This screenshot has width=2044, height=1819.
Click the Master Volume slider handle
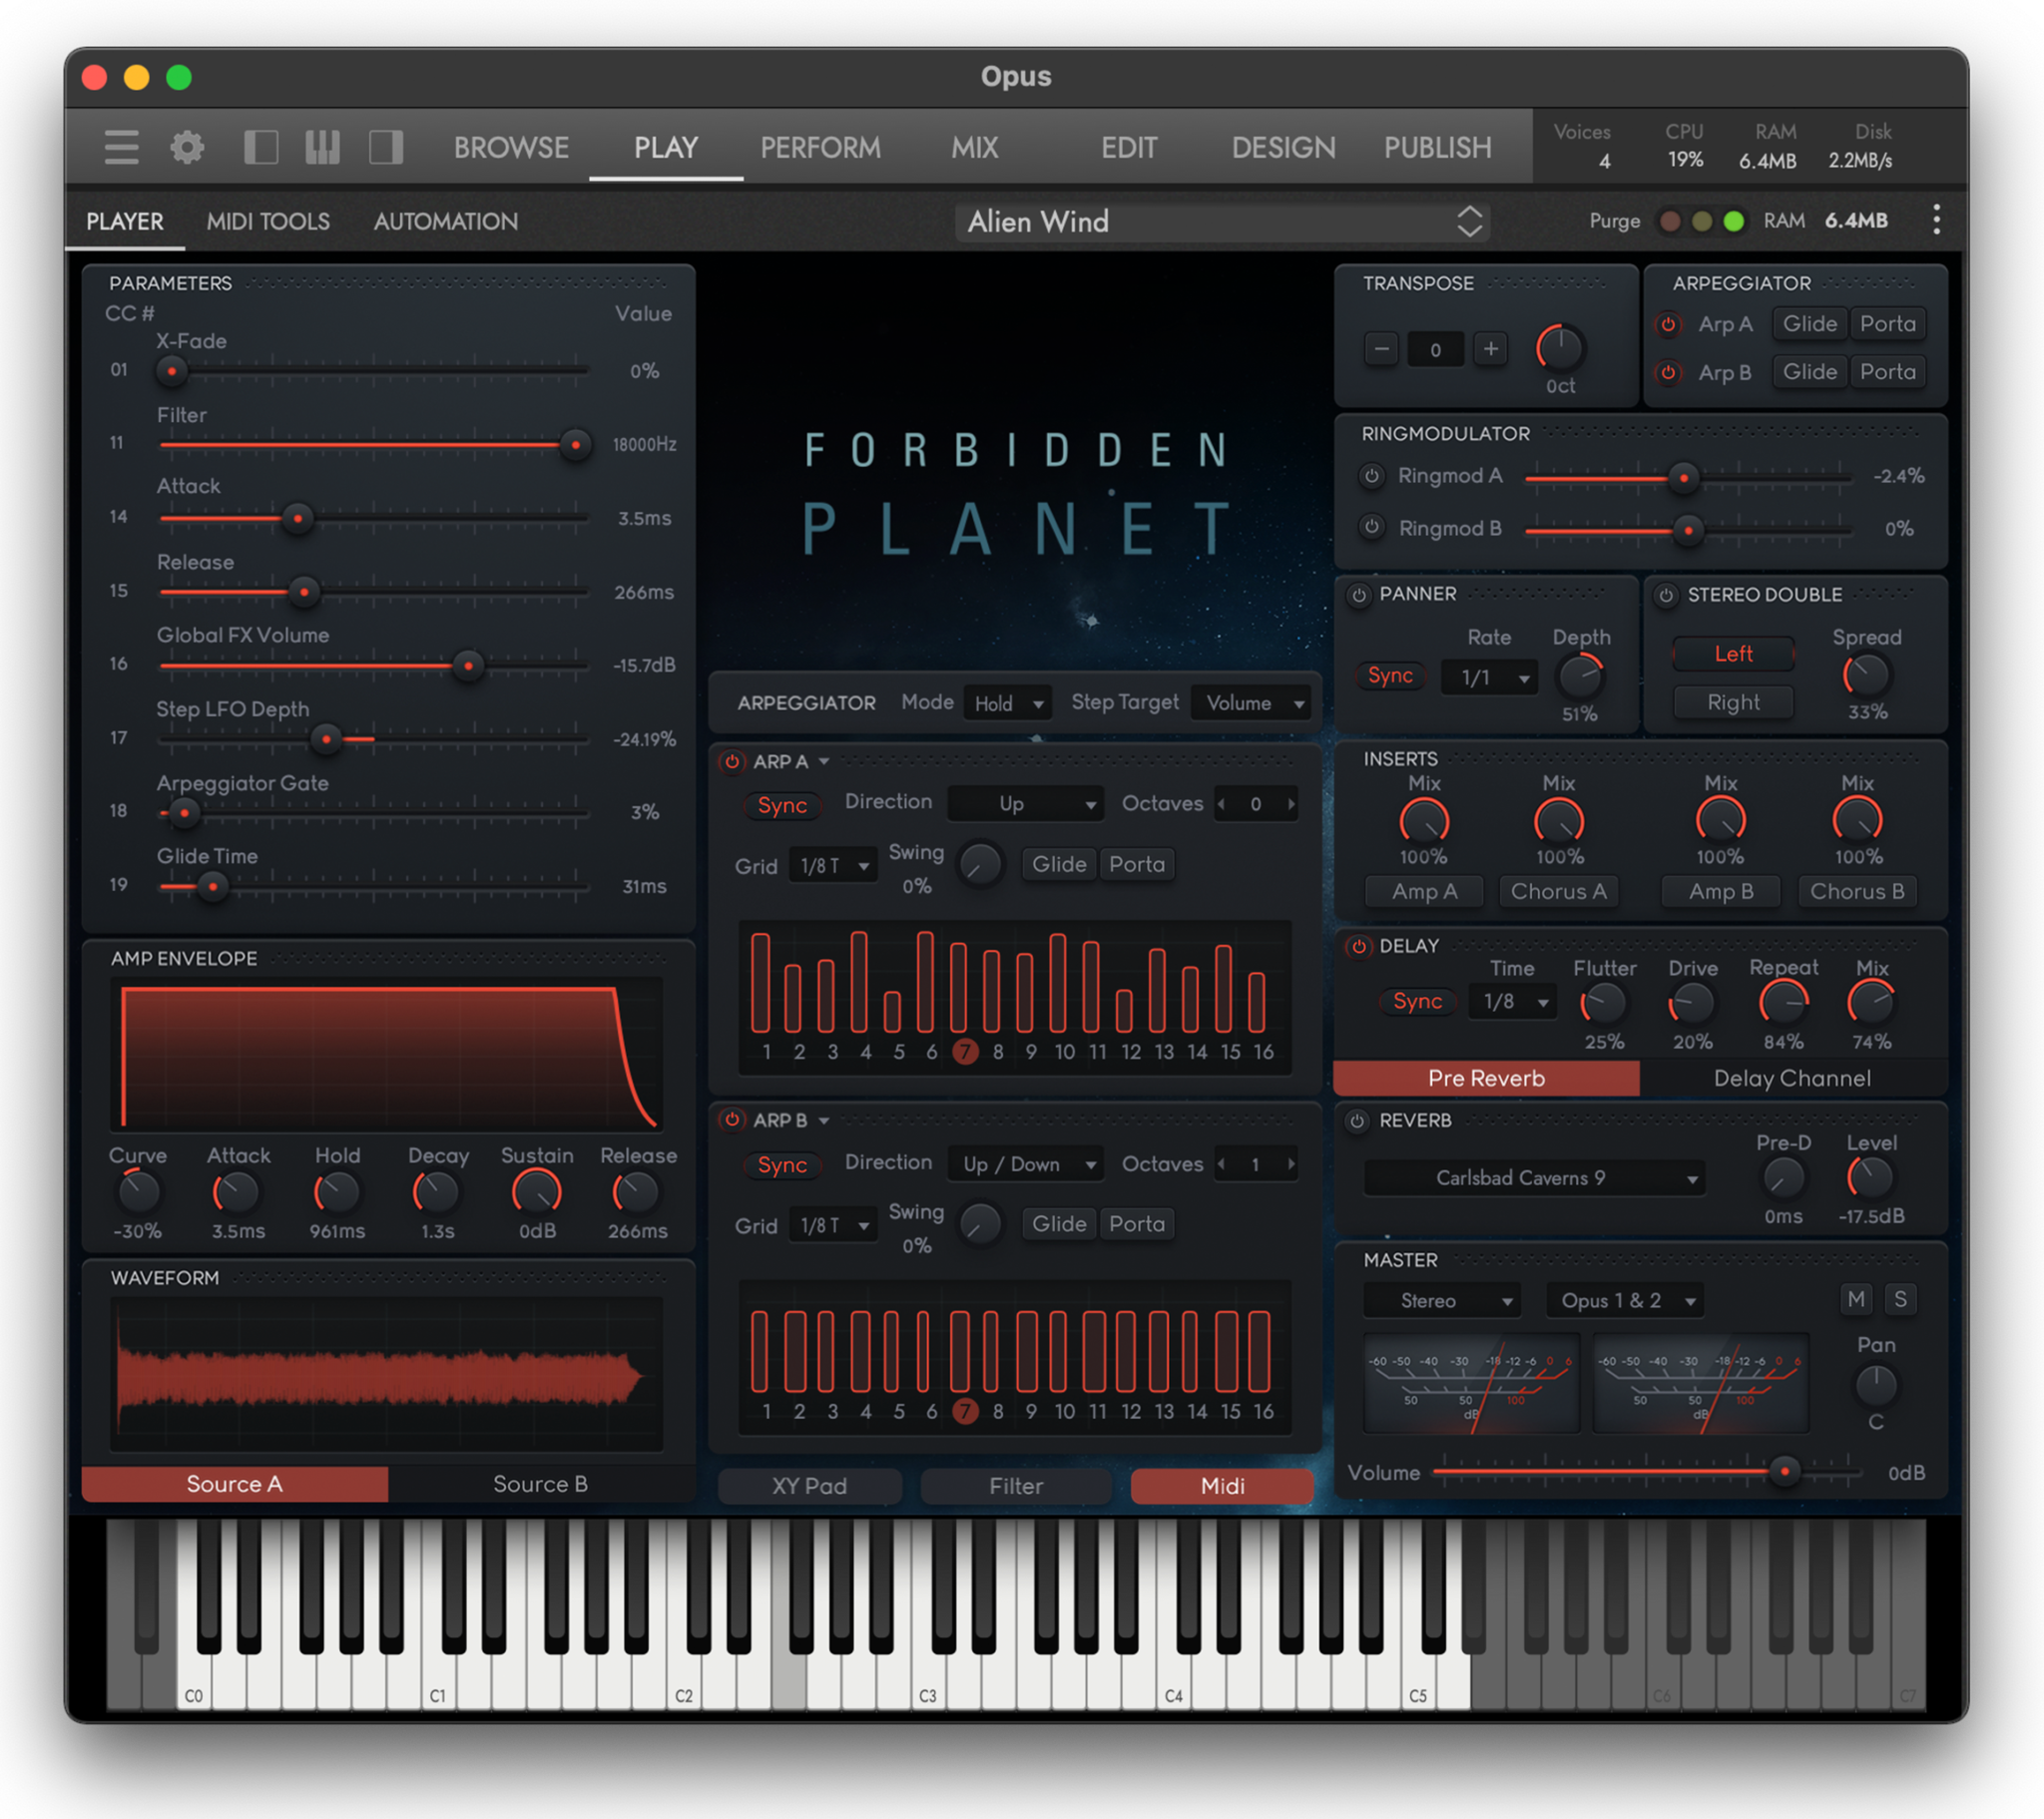[x=1784, y=1470]
